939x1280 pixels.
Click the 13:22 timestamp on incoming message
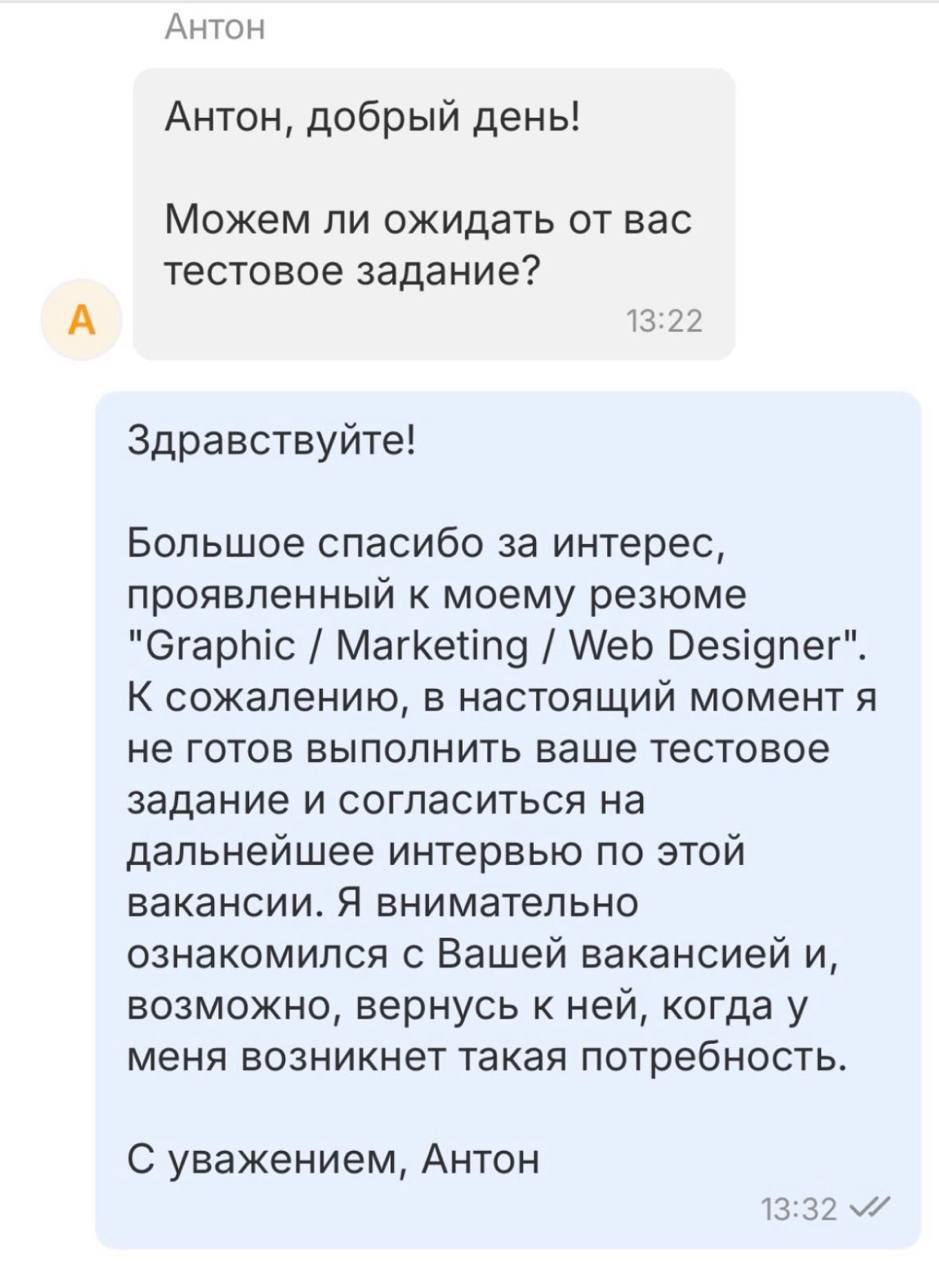664,321
